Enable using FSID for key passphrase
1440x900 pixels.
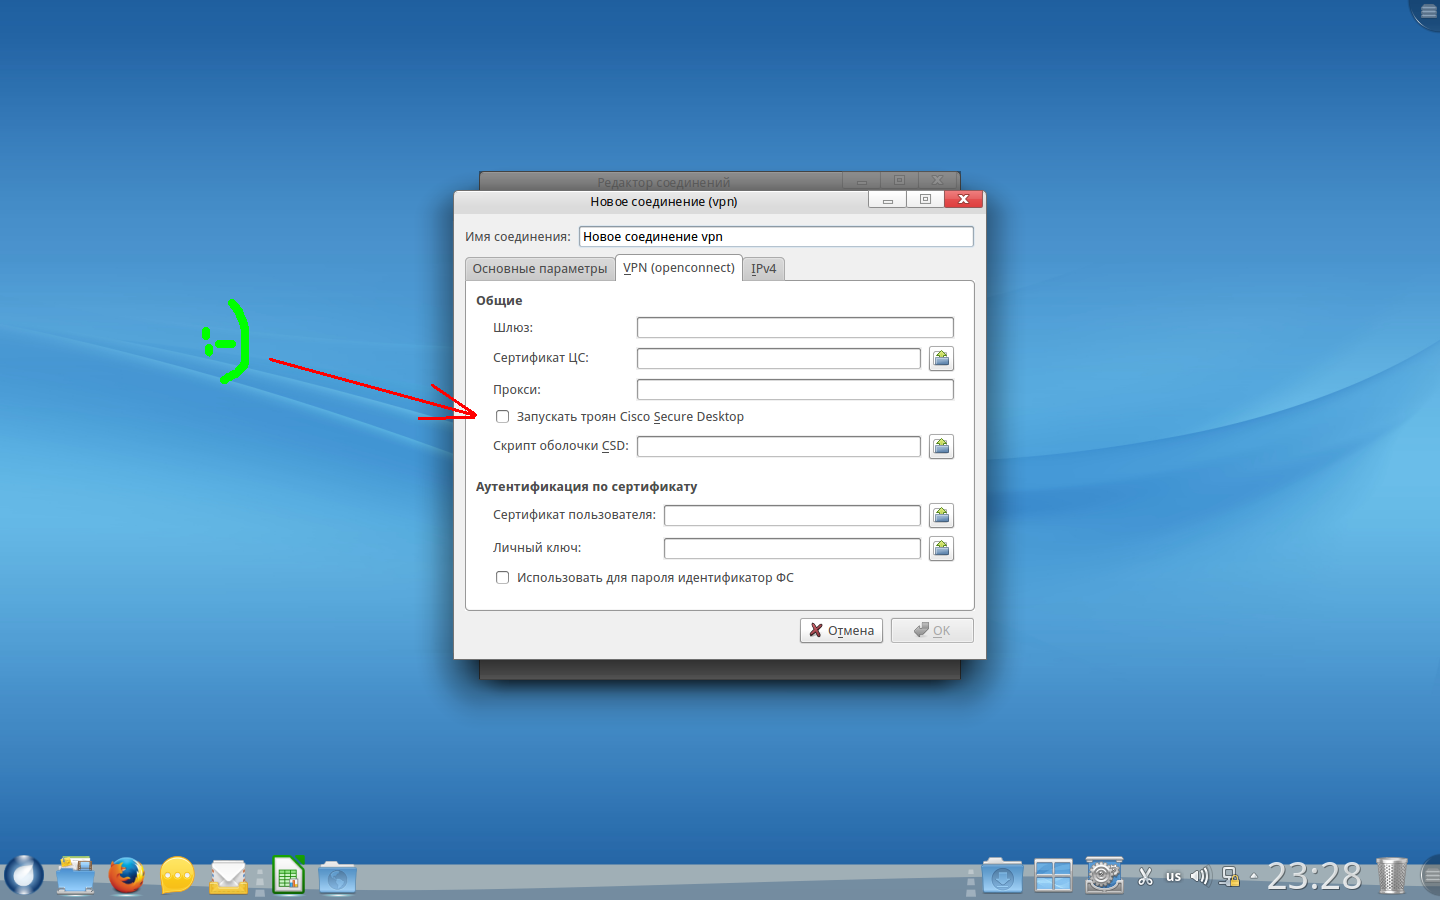(503, 578)
